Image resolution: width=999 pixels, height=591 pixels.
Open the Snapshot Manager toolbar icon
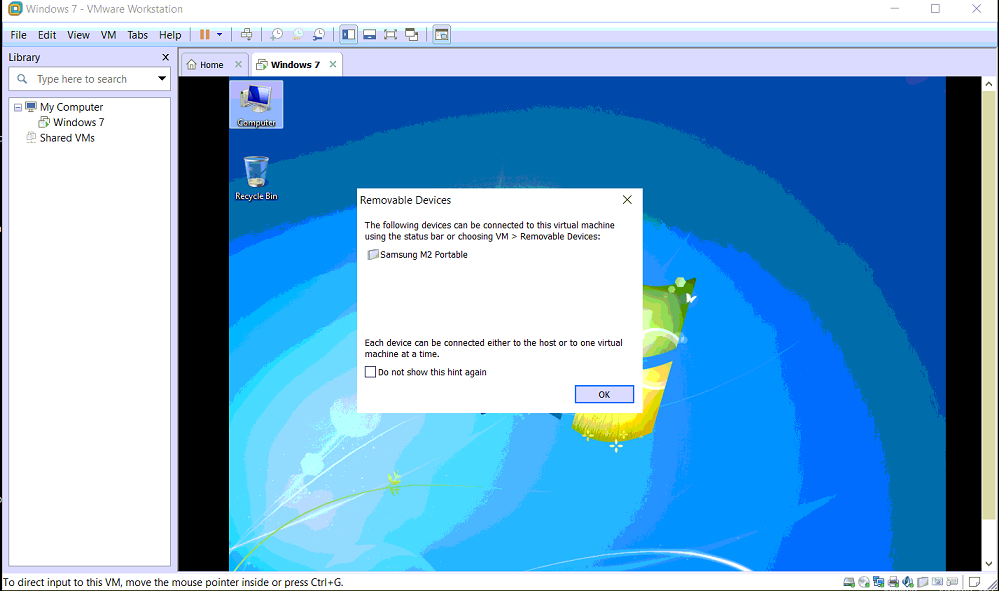click(x=319, y=34)
